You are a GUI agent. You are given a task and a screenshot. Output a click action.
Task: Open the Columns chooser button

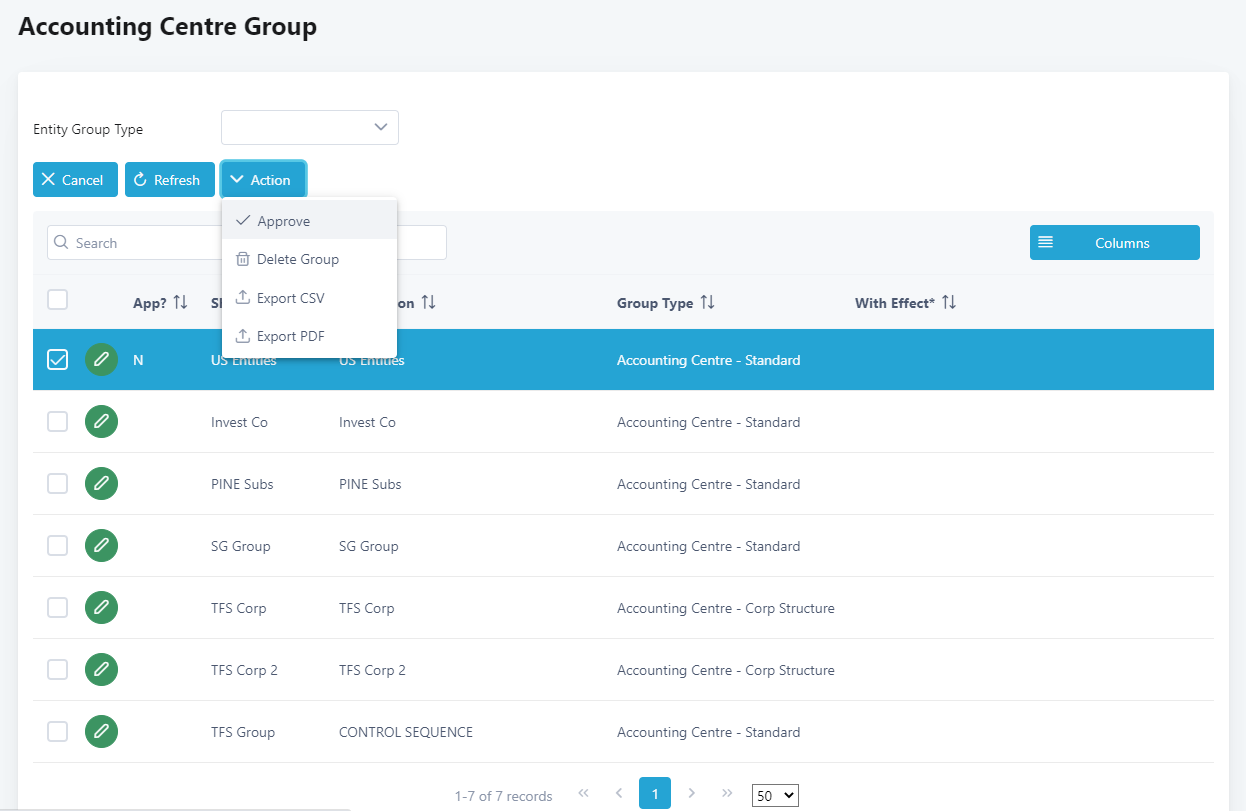pyautogui.click(x=1114, y=243)
